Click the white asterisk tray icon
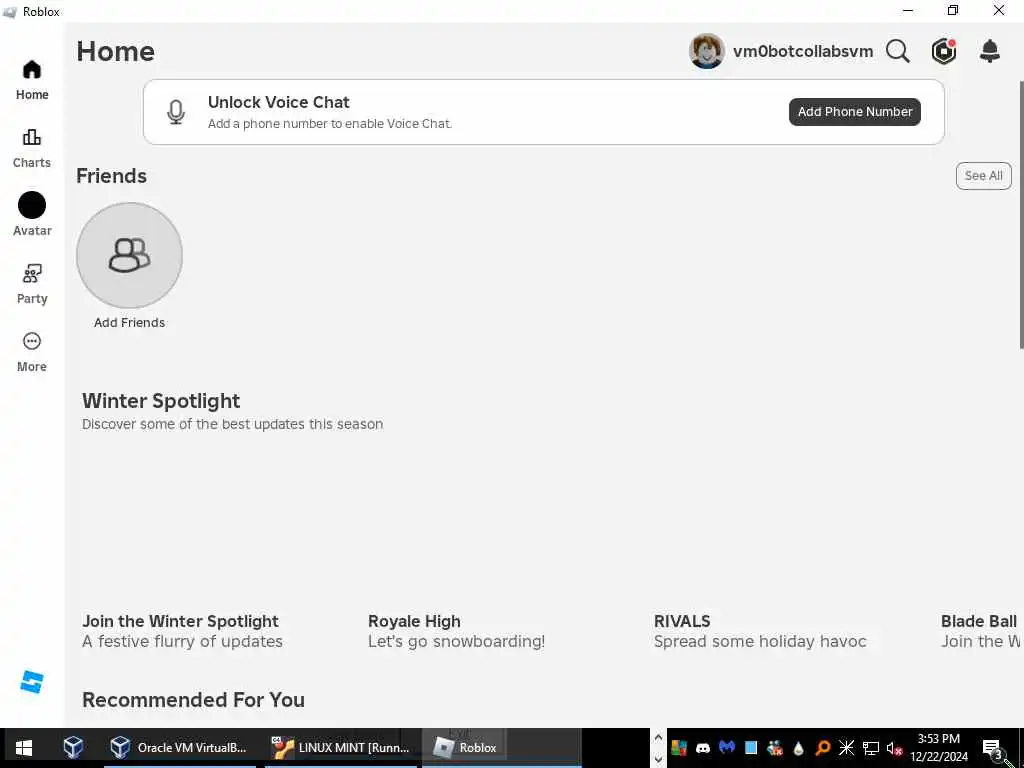 846,748
